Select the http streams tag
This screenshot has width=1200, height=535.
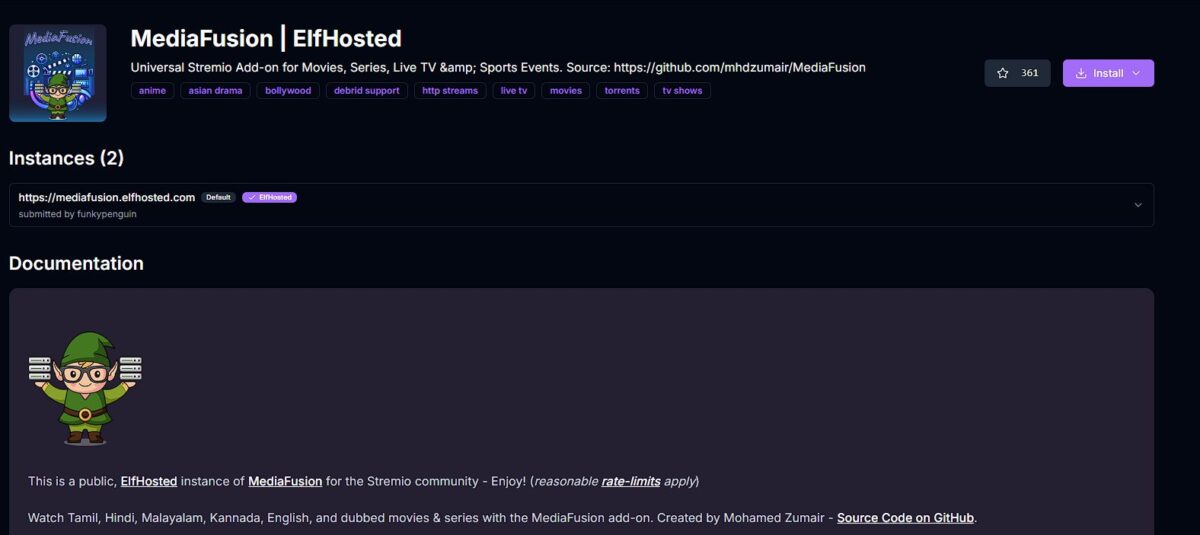450,91
